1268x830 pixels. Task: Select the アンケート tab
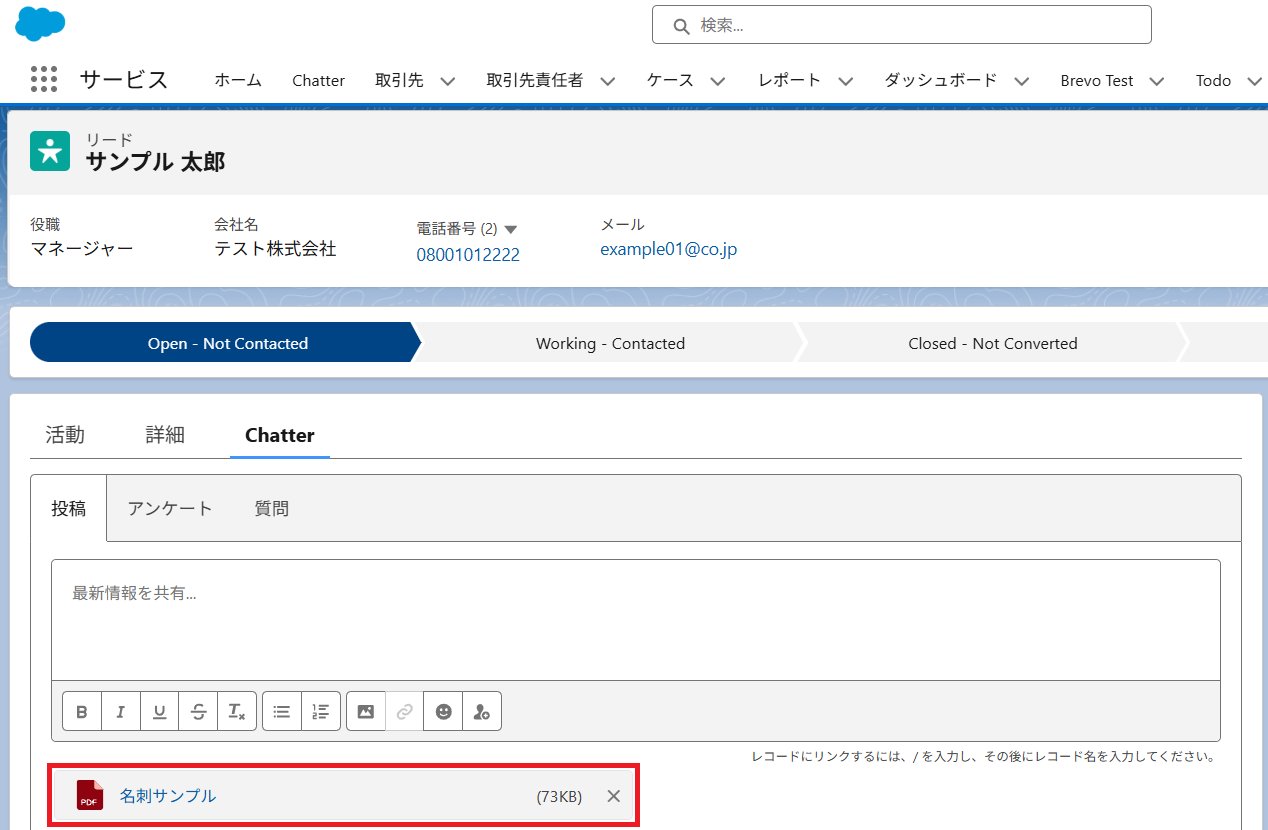(170, 508)
